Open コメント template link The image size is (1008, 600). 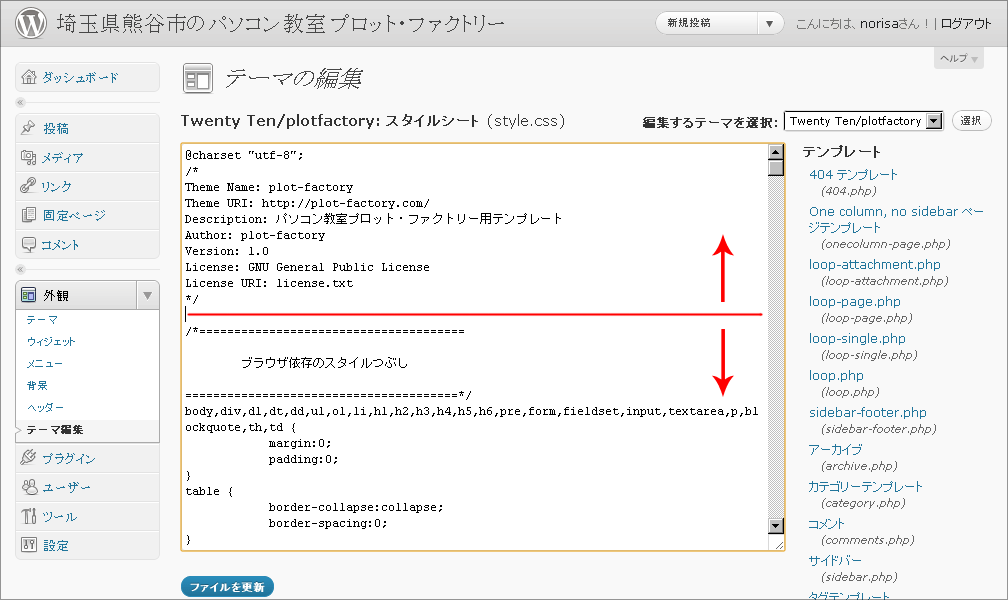pos(826,523)
